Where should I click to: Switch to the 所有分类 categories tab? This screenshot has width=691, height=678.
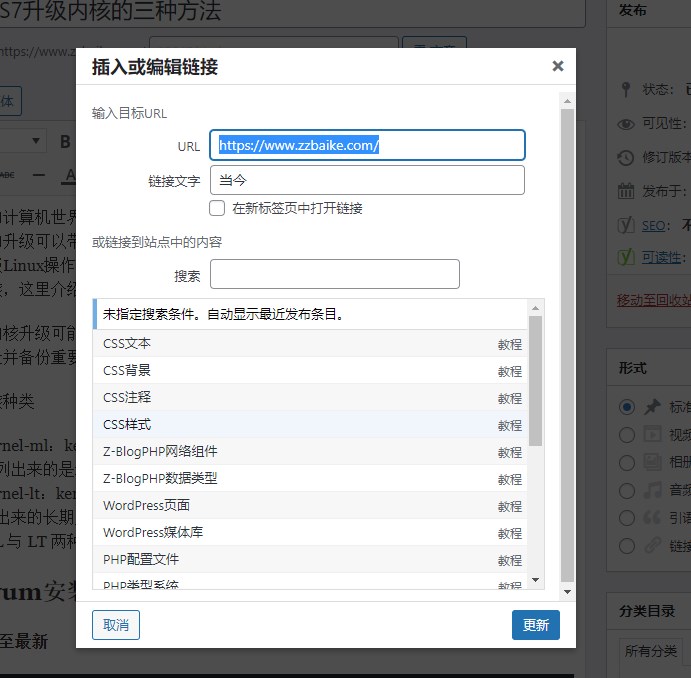coord(650,651)
